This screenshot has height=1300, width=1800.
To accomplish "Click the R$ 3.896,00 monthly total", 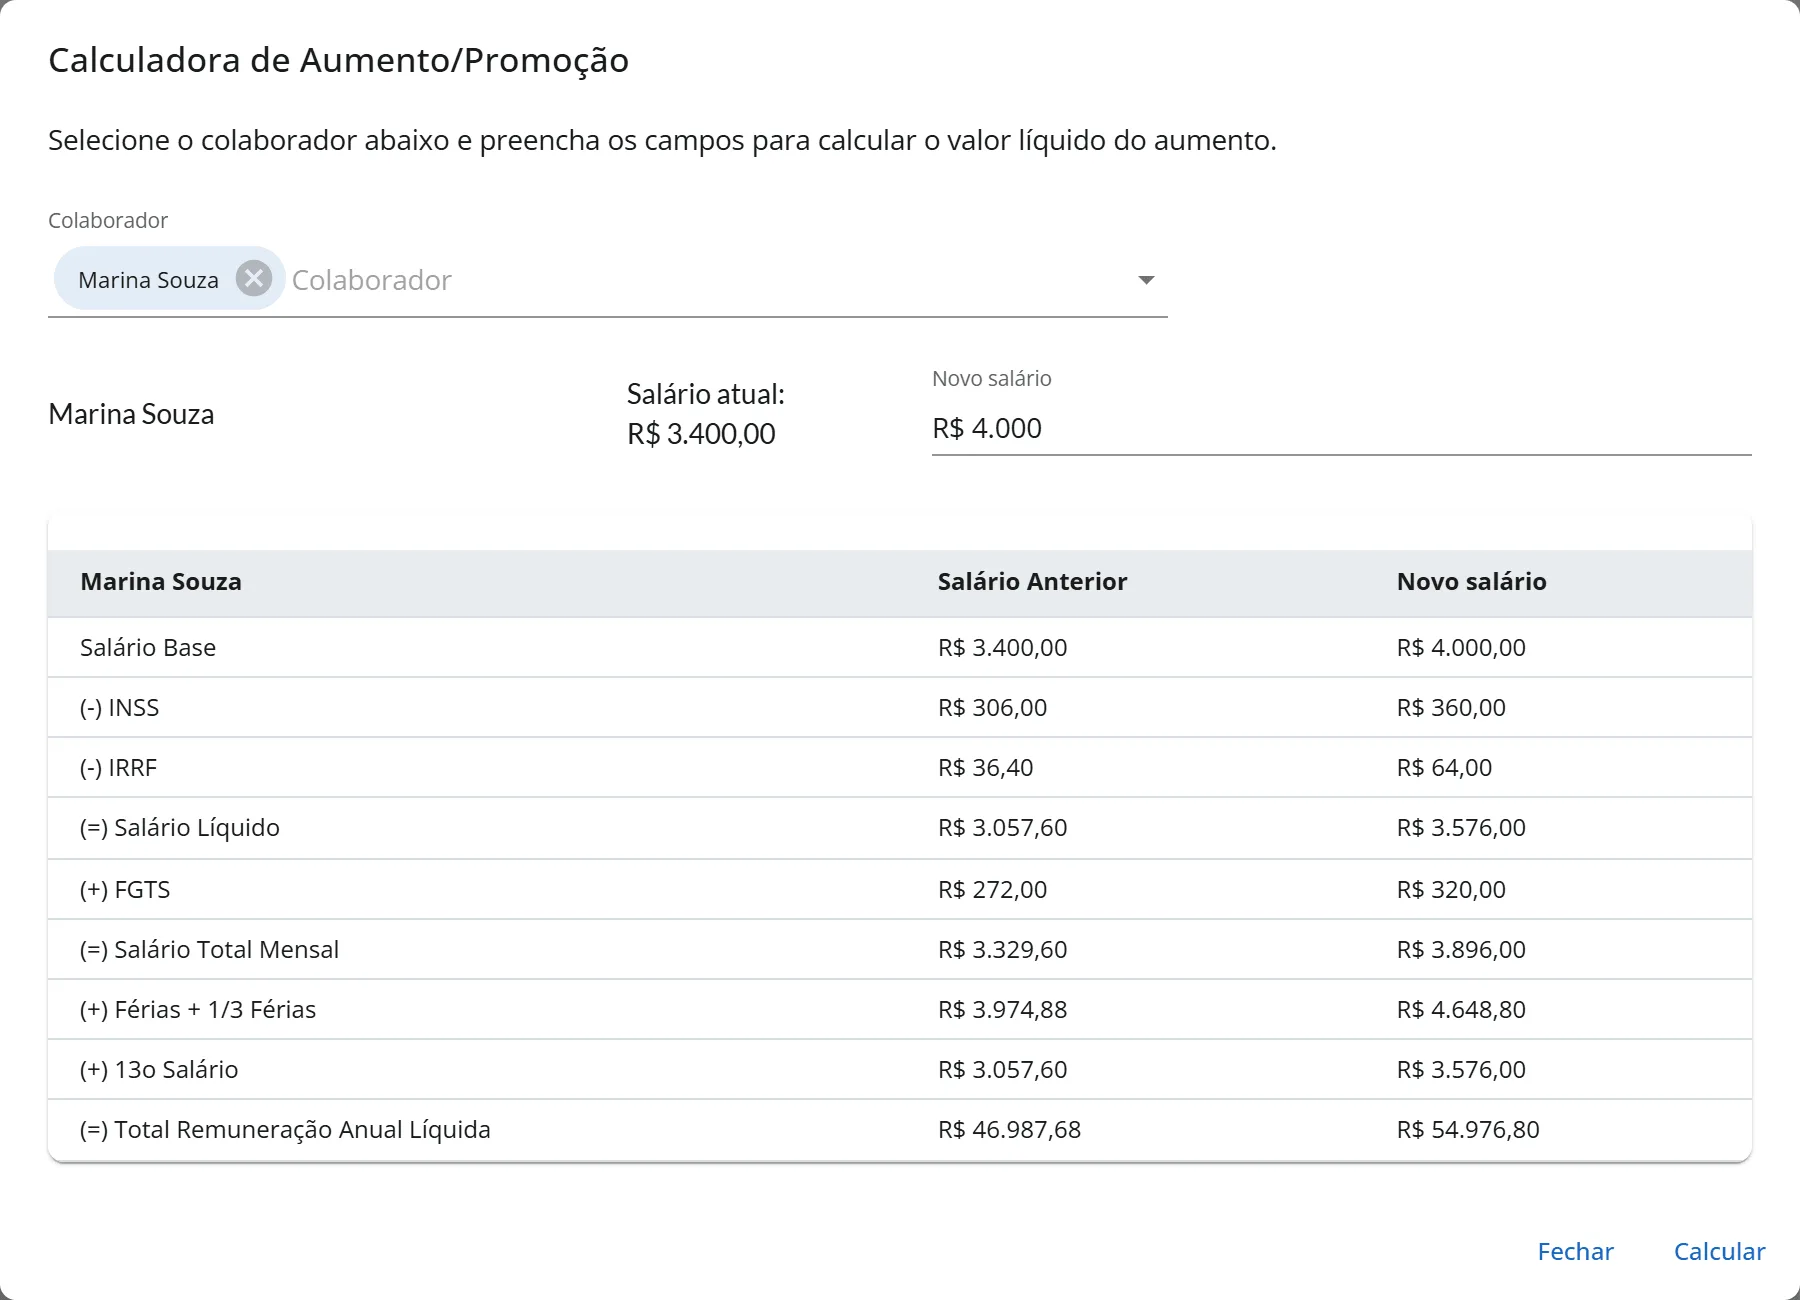I will pyautogui.click(x=1461, y=949).
